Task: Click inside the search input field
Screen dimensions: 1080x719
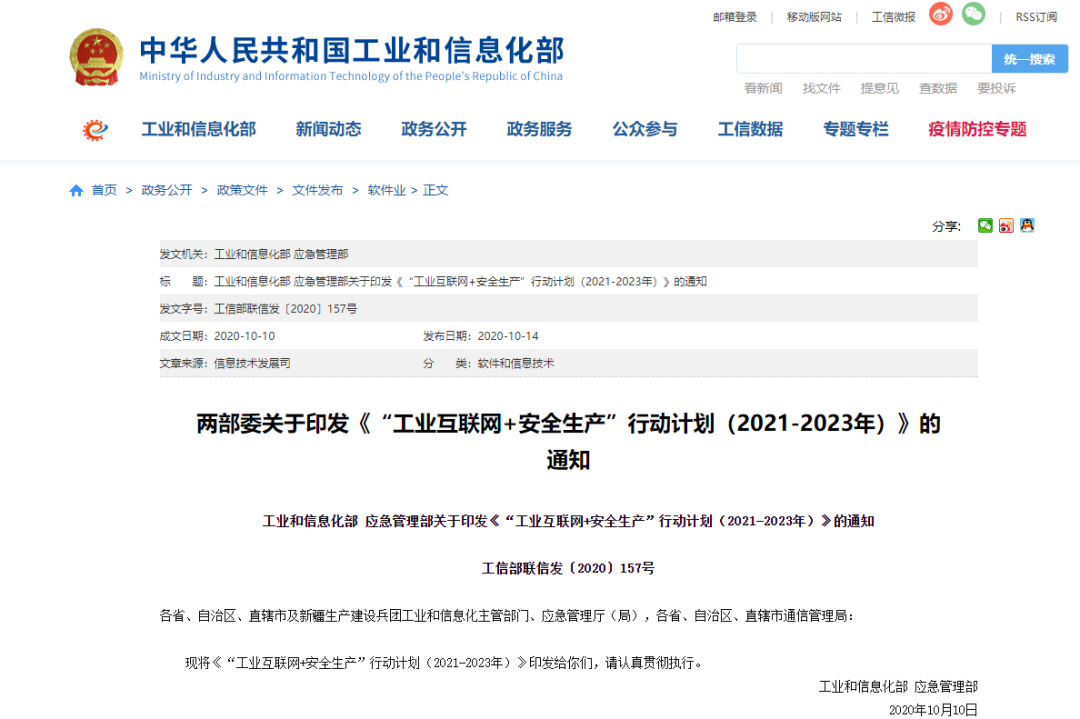Action: (860, 58)
